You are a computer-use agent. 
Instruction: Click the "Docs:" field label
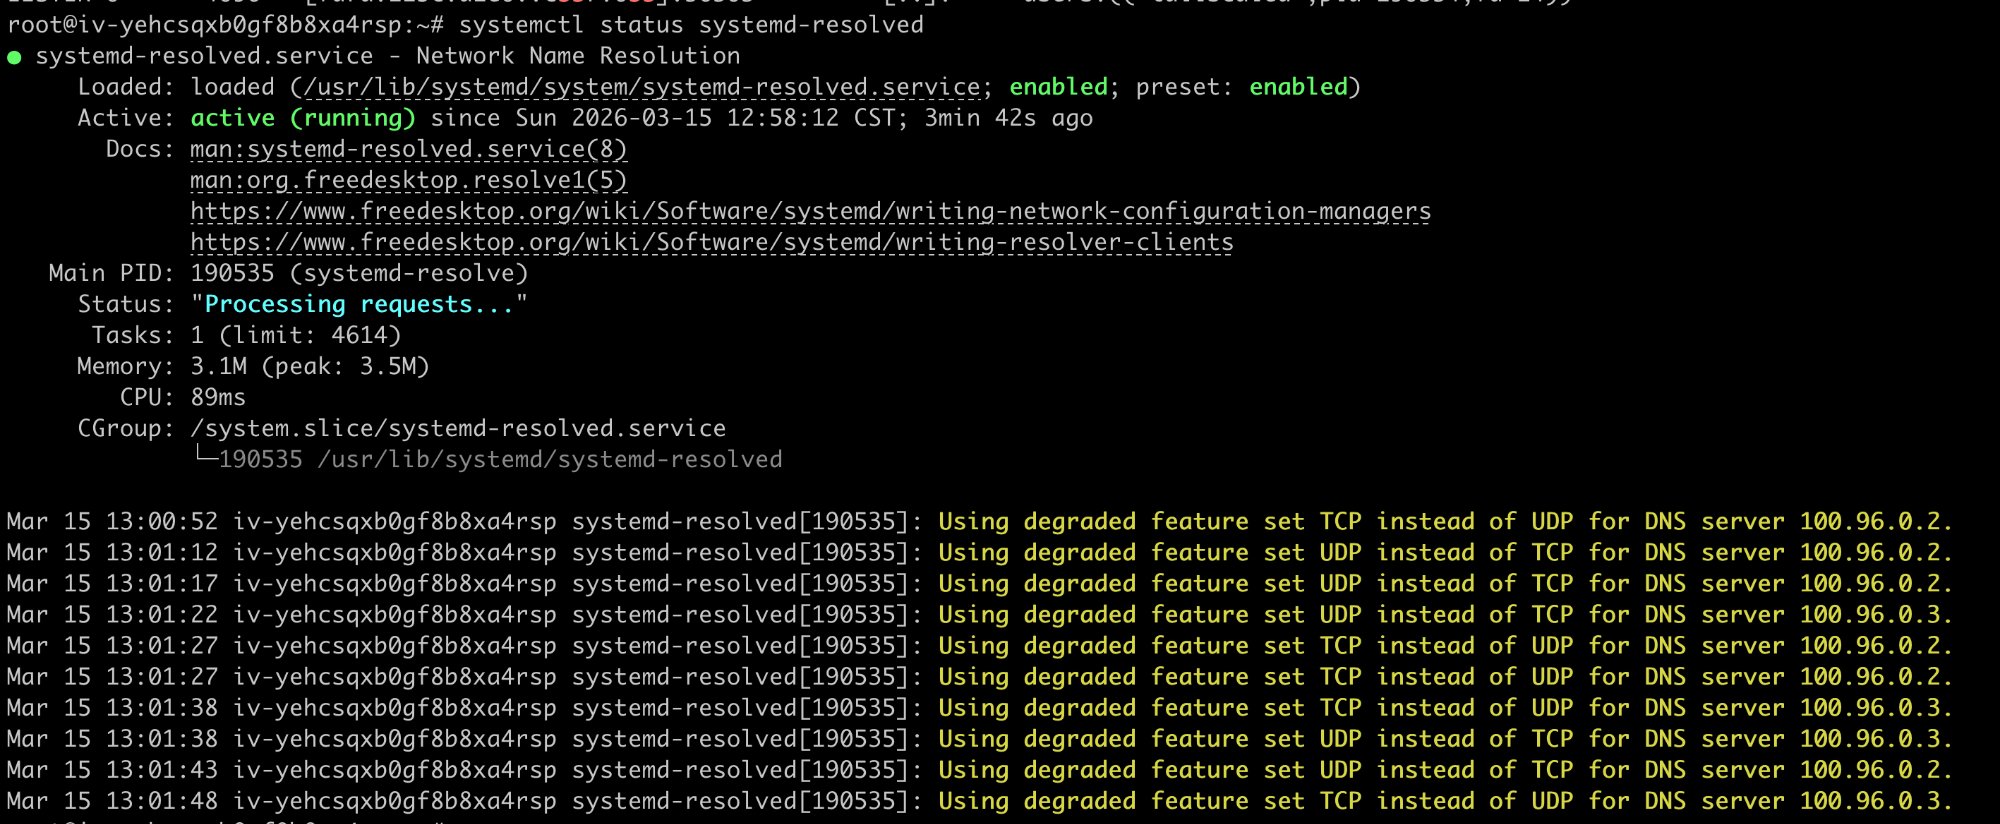click(140, 149)
